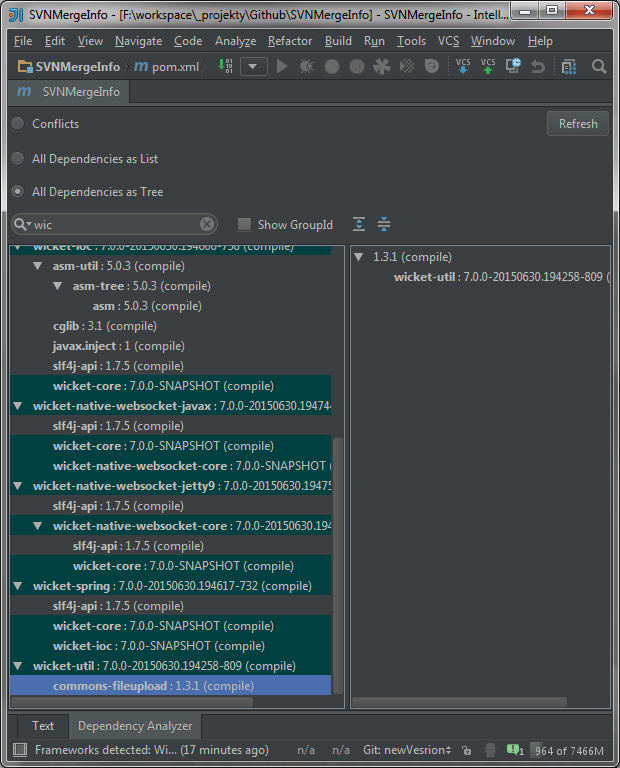620x768 pixels.
Task: Click the SVNMergeInfo editor tab
Action: click(x=69, y=92)
